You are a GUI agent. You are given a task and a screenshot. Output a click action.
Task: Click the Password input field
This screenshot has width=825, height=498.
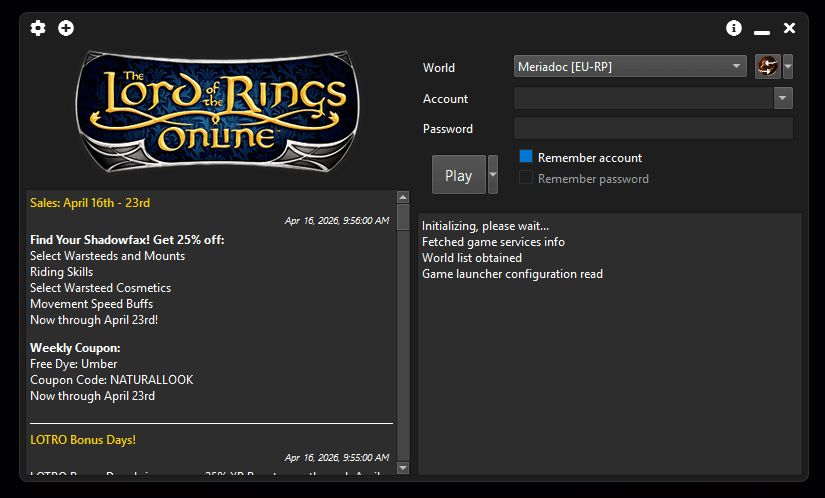[x=653, y=128]
